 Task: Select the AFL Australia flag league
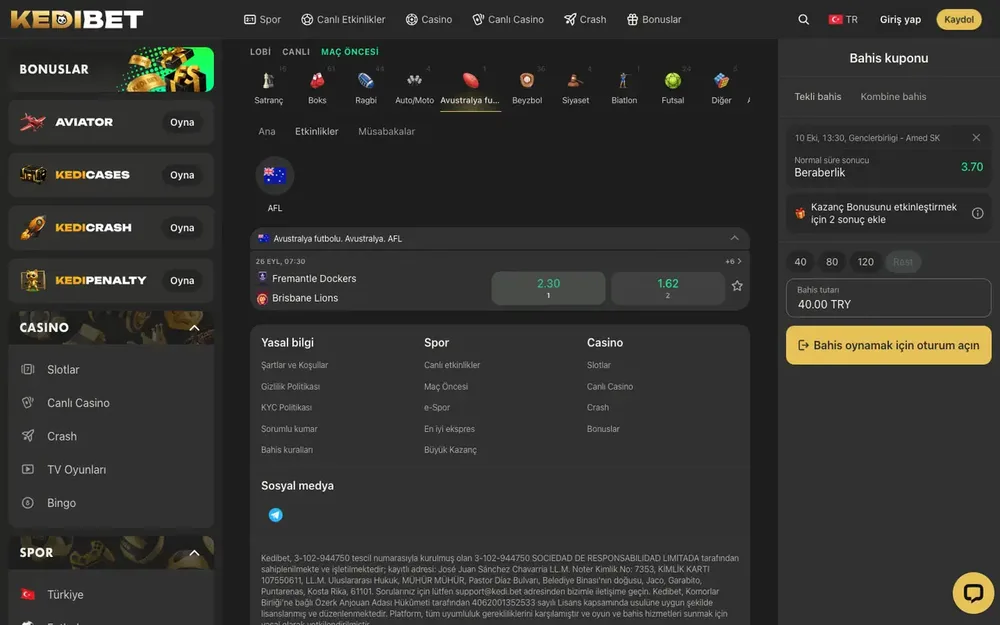(275, 175)
